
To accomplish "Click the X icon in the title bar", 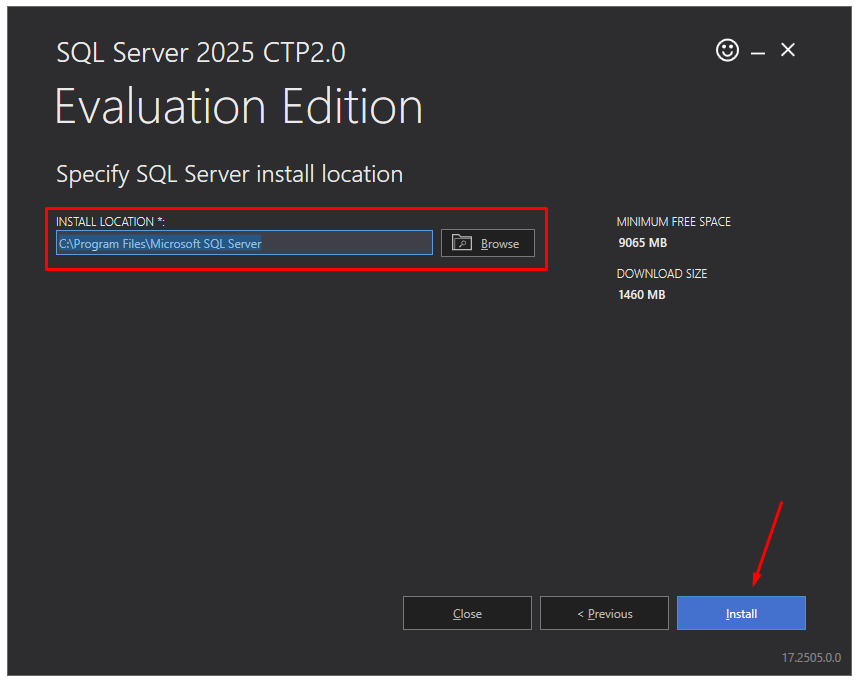I will tap(787, 50).
